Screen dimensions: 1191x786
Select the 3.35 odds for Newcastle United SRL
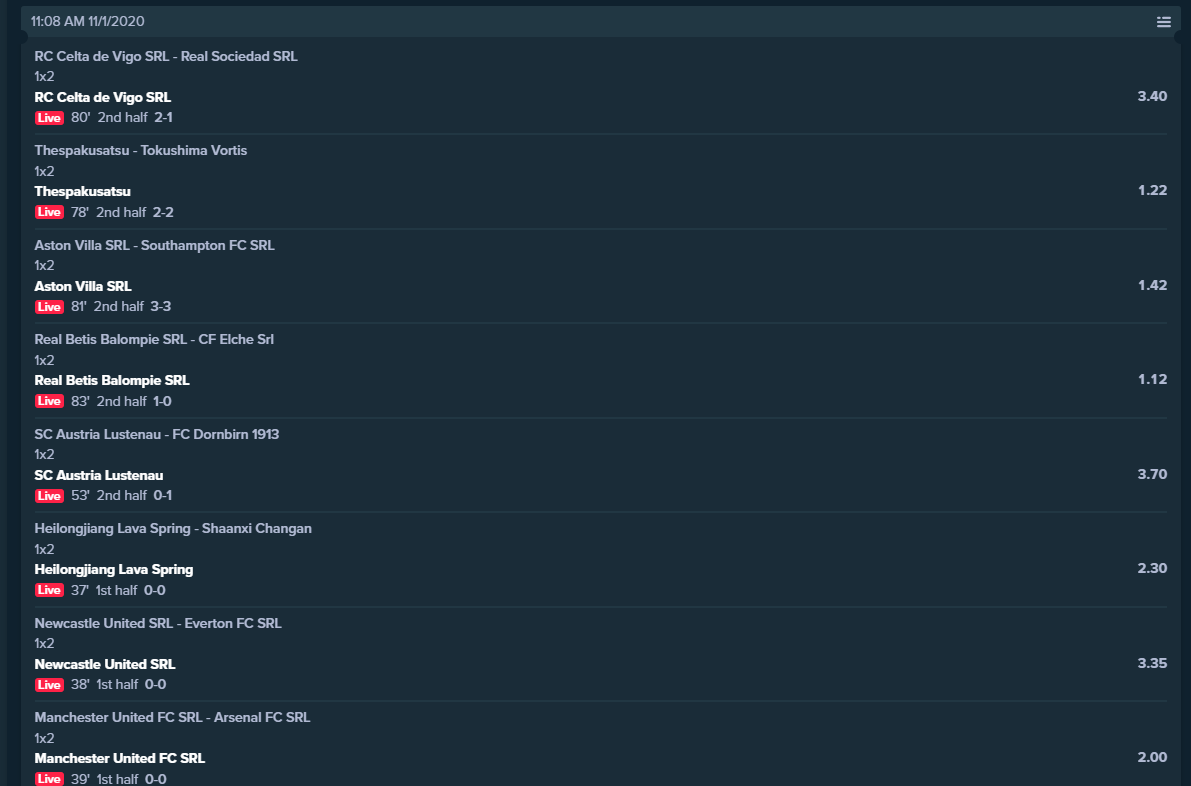point(1152,664)
